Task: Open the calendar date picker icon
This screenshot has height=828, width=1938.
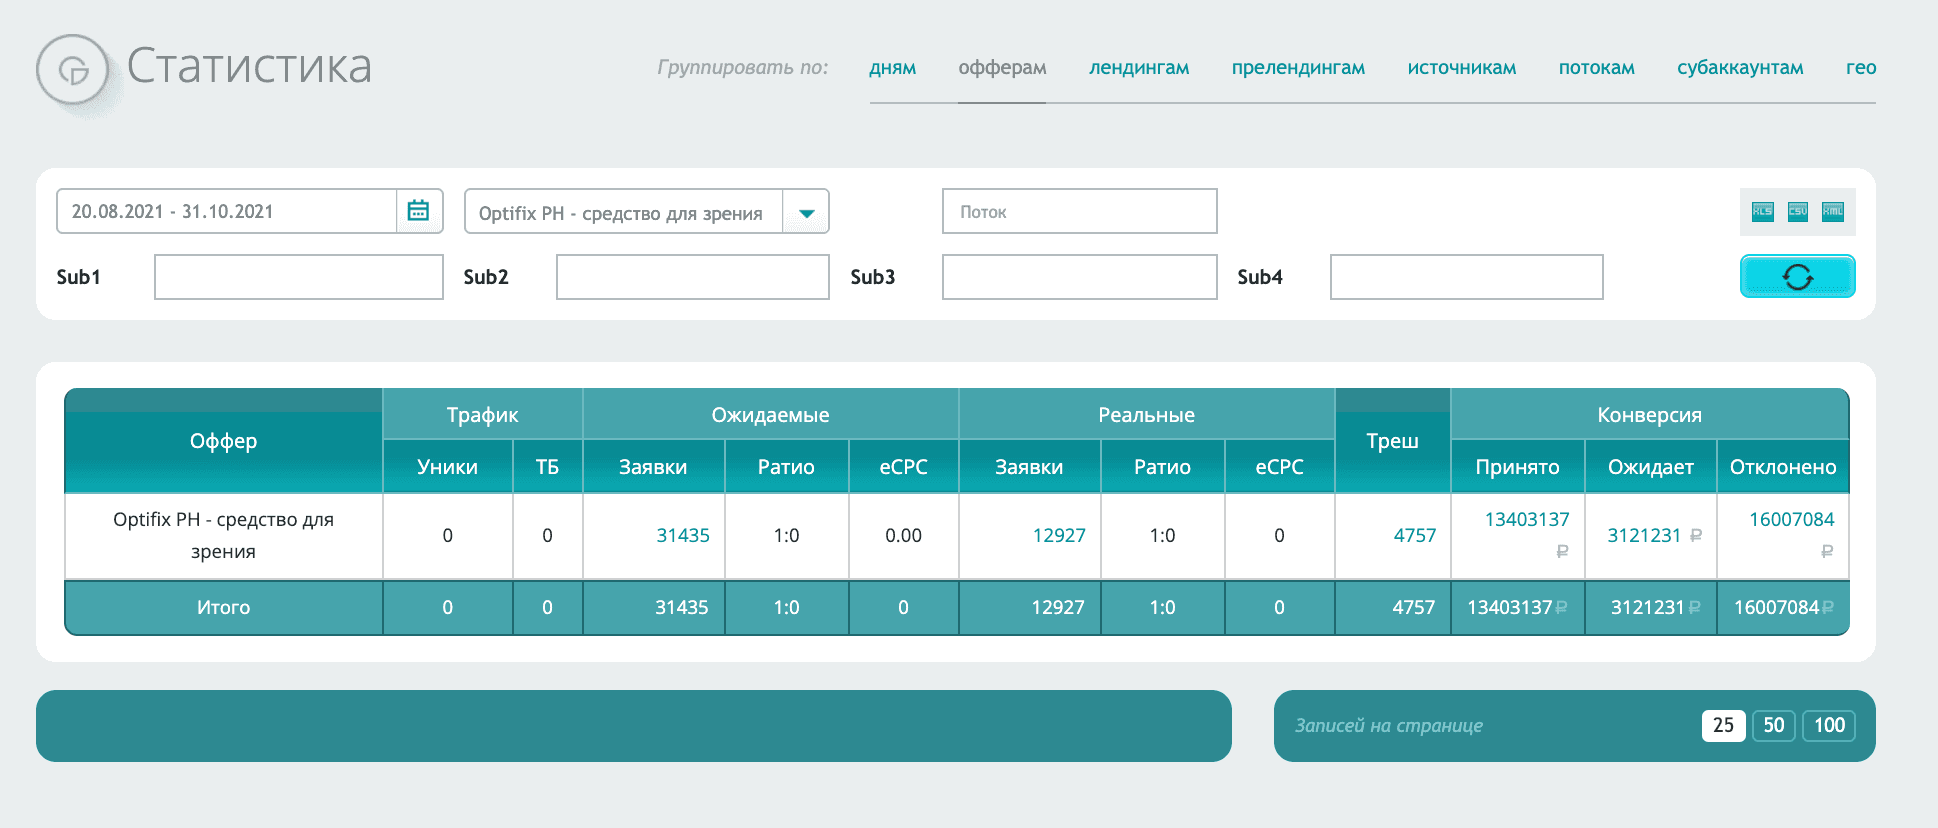Action: [x=418, y=211]
